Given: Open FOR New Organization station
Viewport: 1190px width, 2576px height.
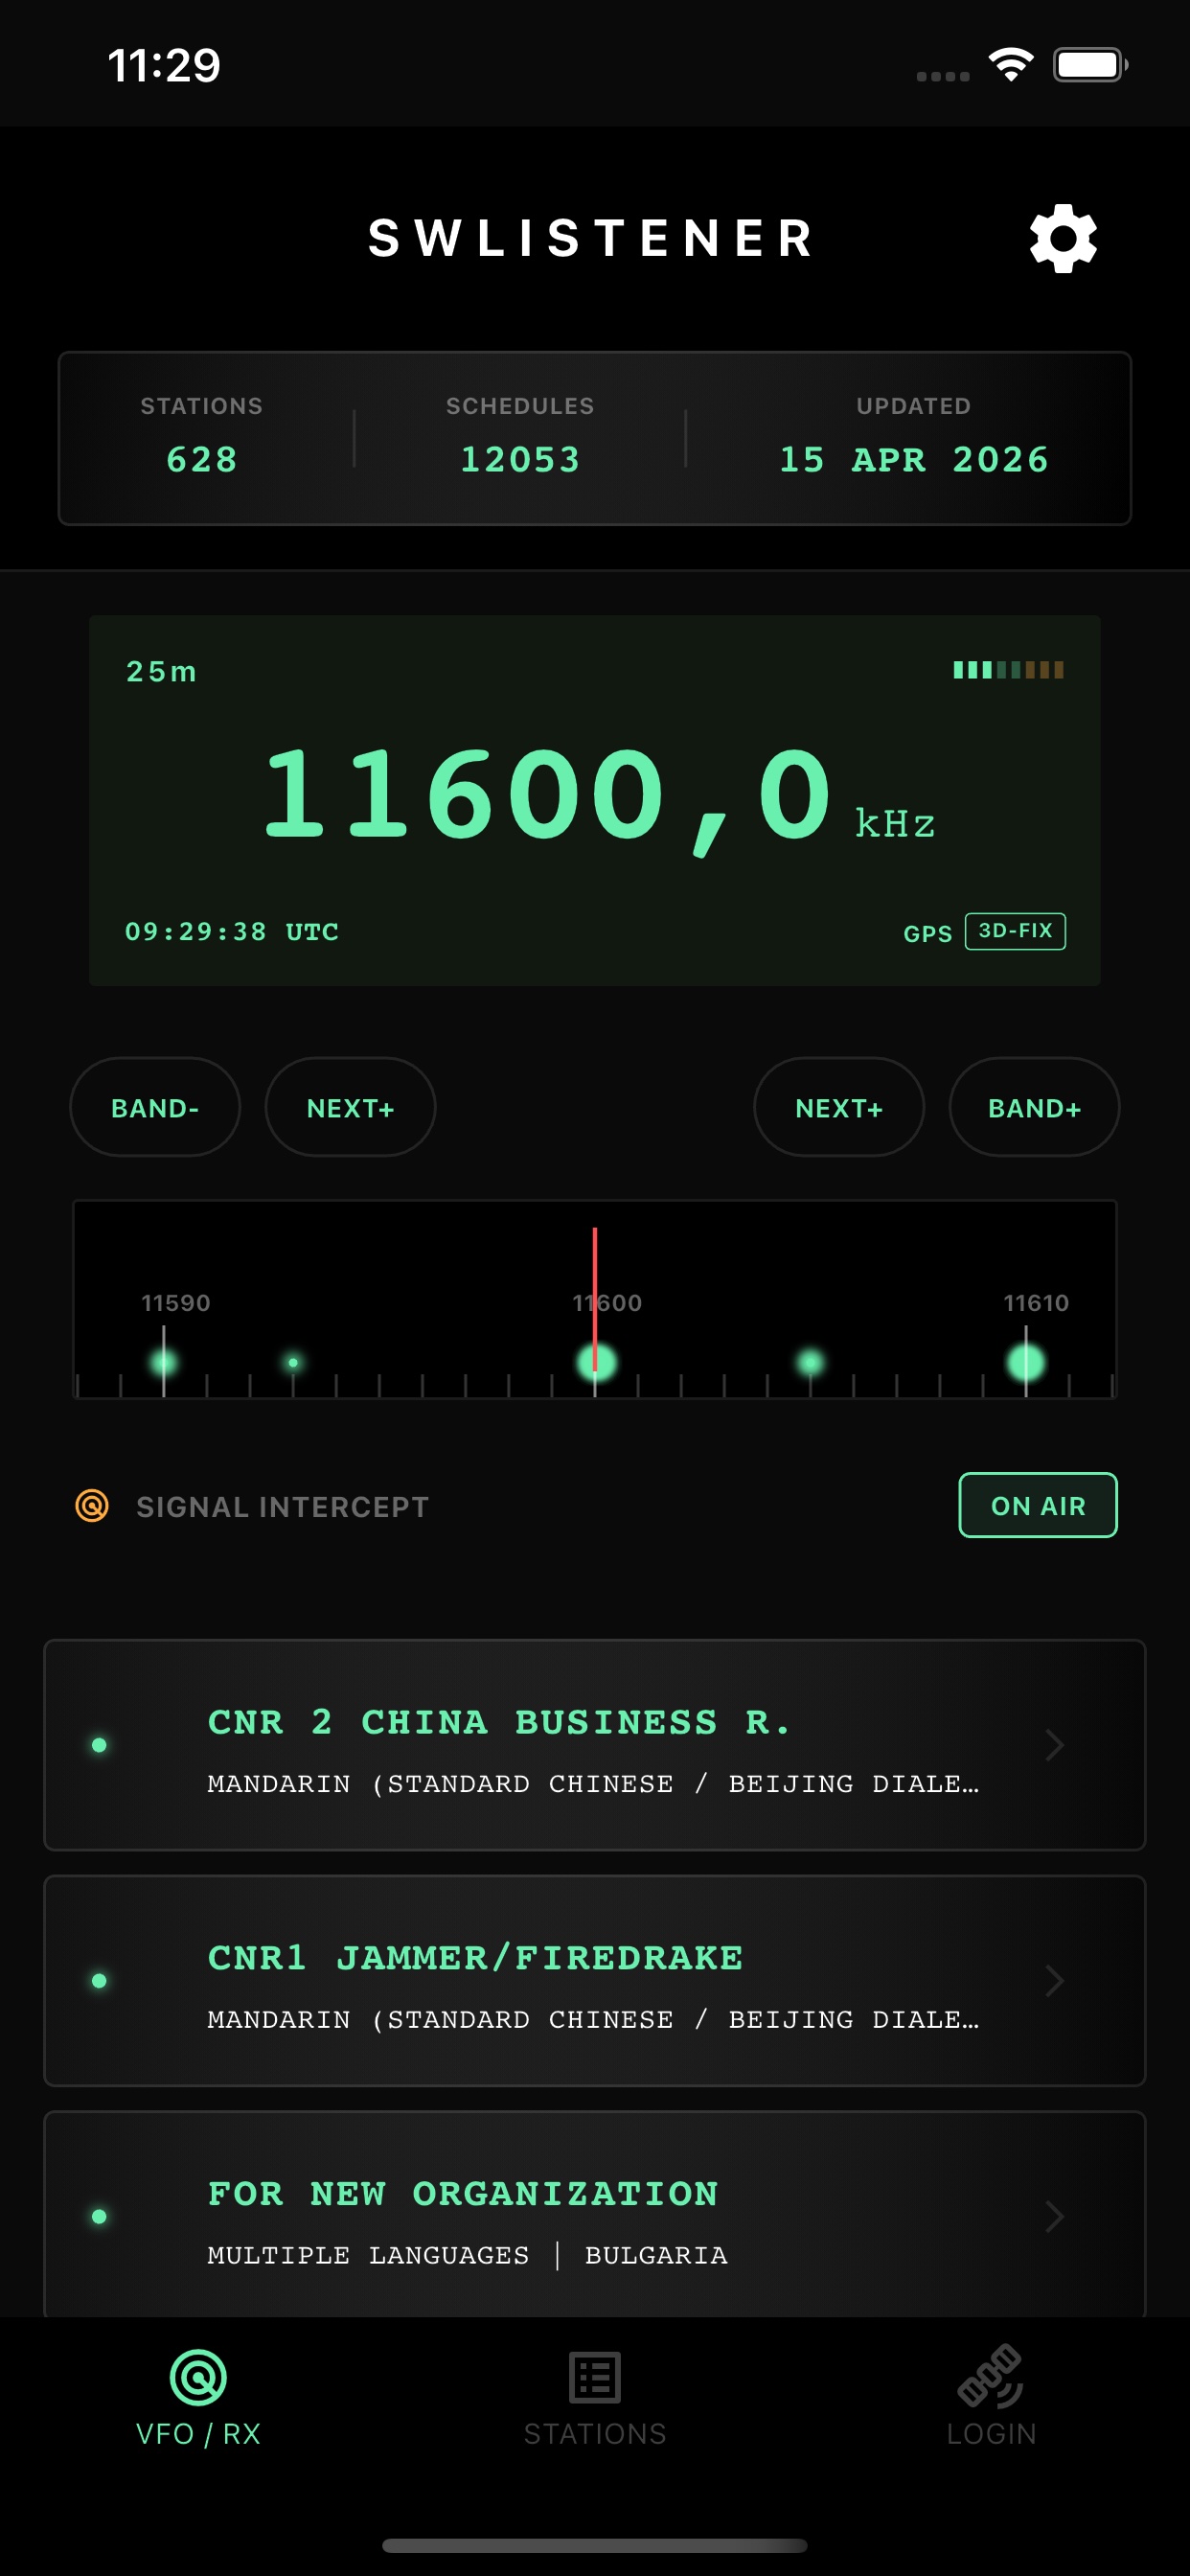Looking at the screenshot, I should [595, 2215].
